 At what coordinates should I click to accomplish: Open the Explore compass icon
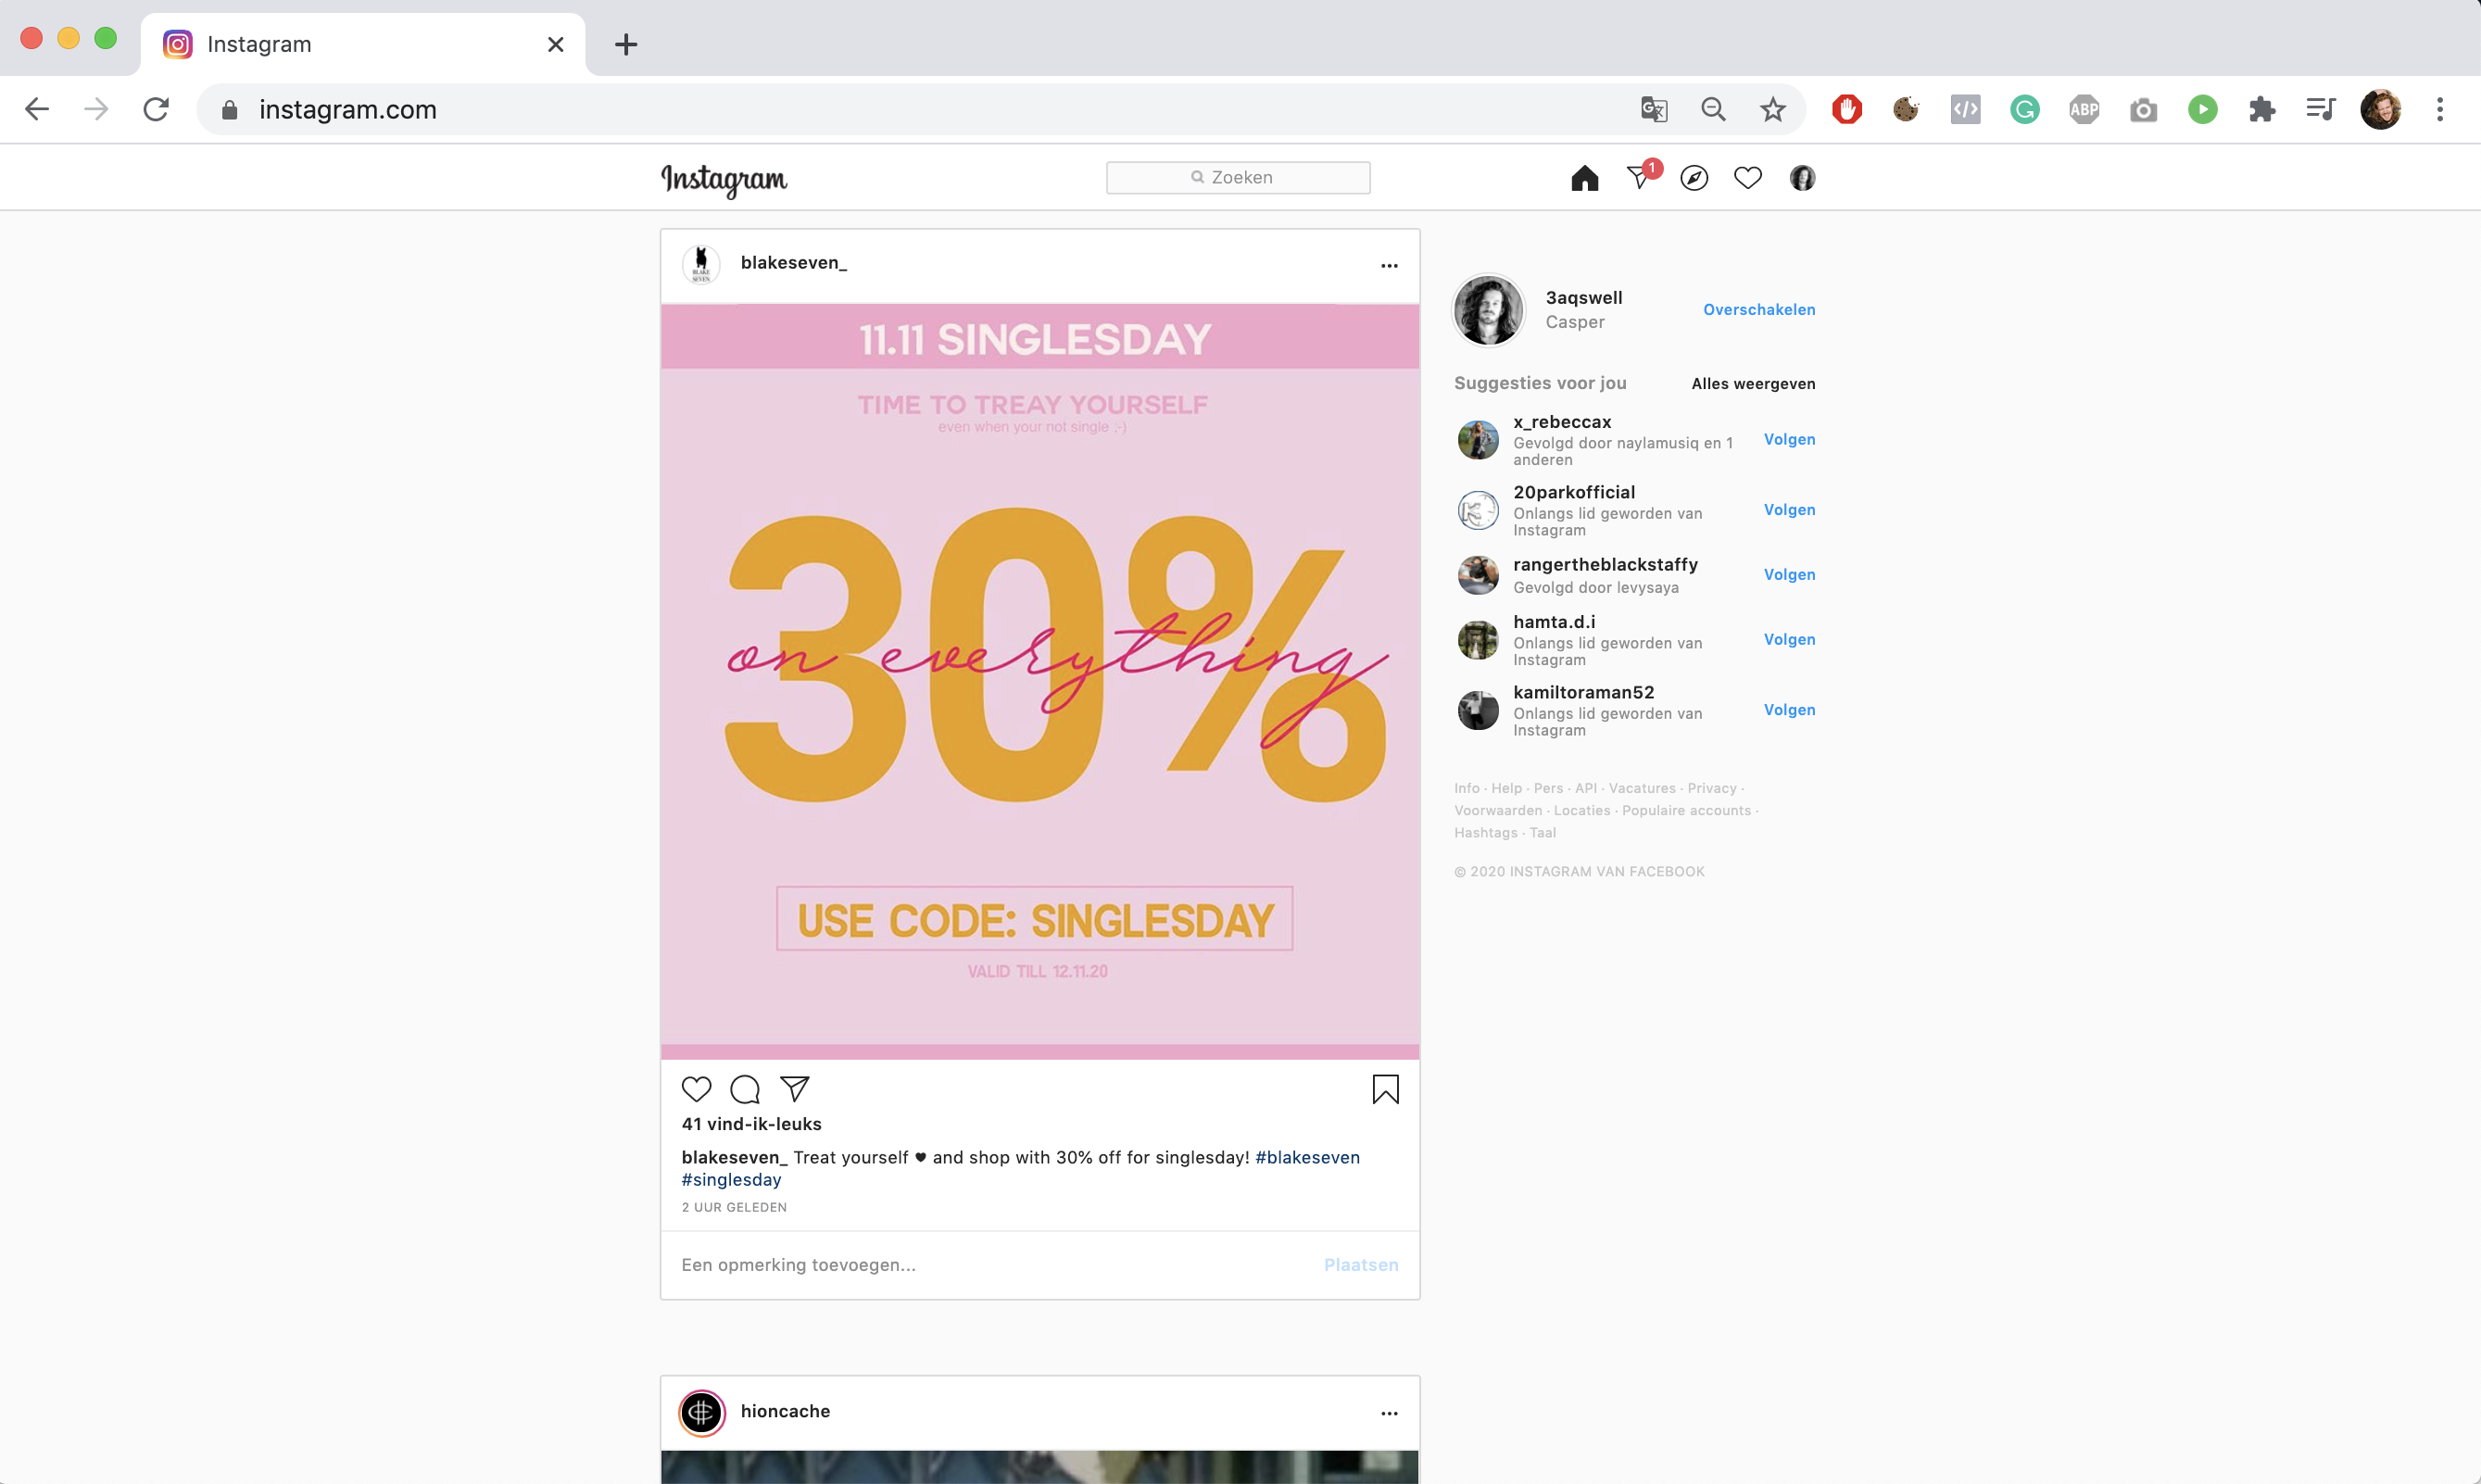(x=1693, y=178)
